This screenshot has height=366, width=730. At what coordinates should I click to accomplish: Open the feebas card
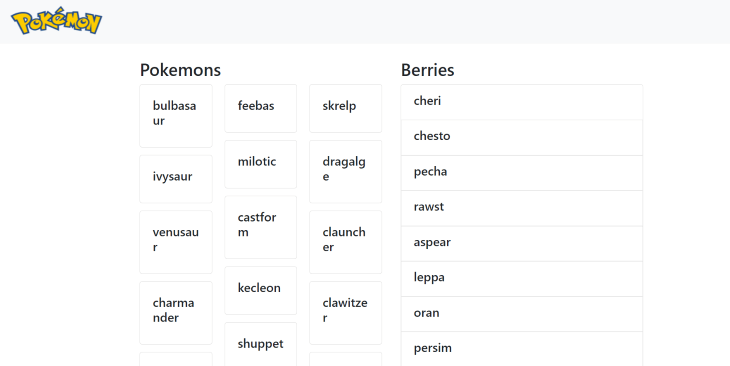(x=261, y=108)
